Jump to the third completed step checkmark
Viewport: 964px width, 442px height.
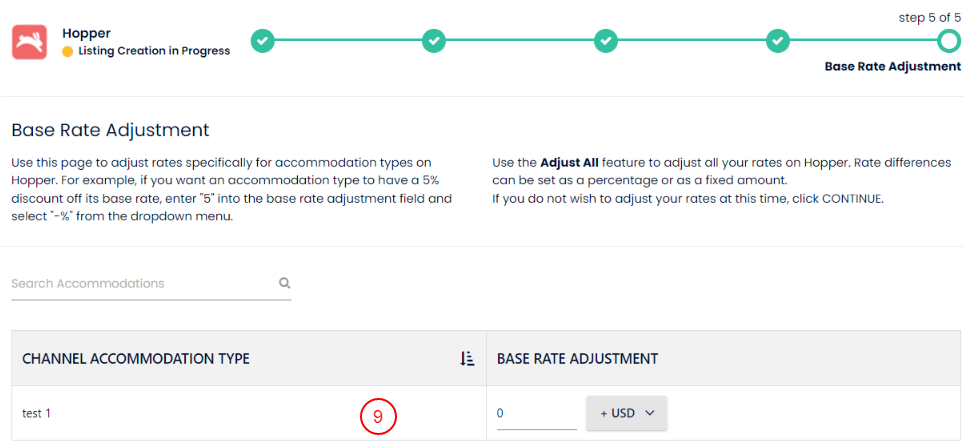(606, 41)
